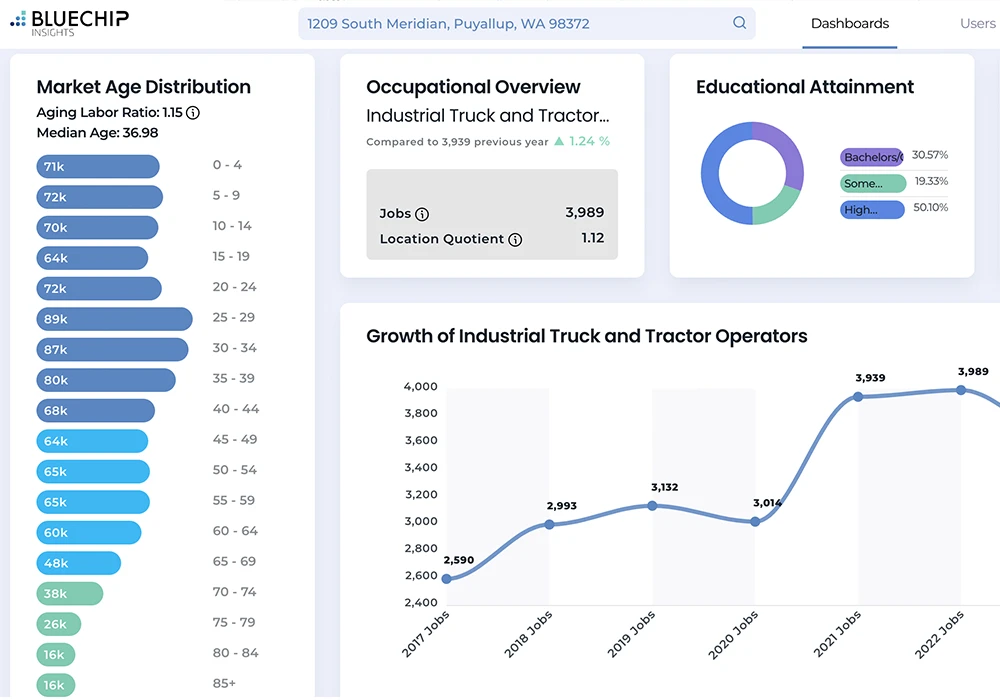The width and height of the screenshot is (1000, 700).
Task: Open Aging Labor Ratio info icon
Action: [x=193, y=113]
